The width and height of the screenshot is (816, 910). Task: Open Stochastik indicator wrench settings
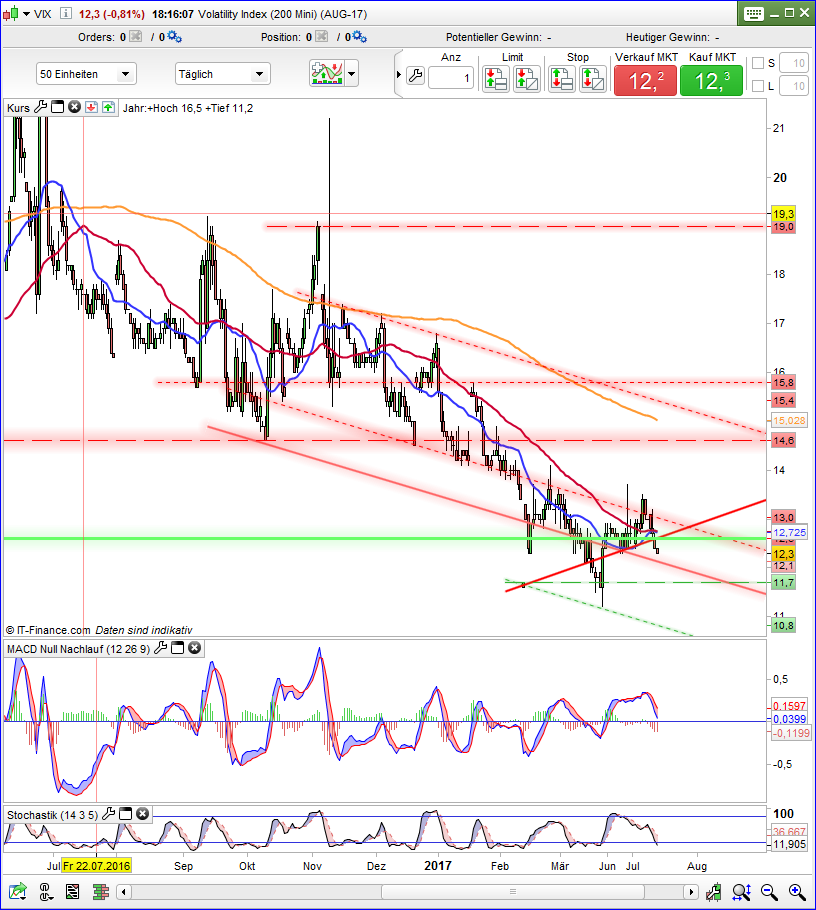click(109, 814)
